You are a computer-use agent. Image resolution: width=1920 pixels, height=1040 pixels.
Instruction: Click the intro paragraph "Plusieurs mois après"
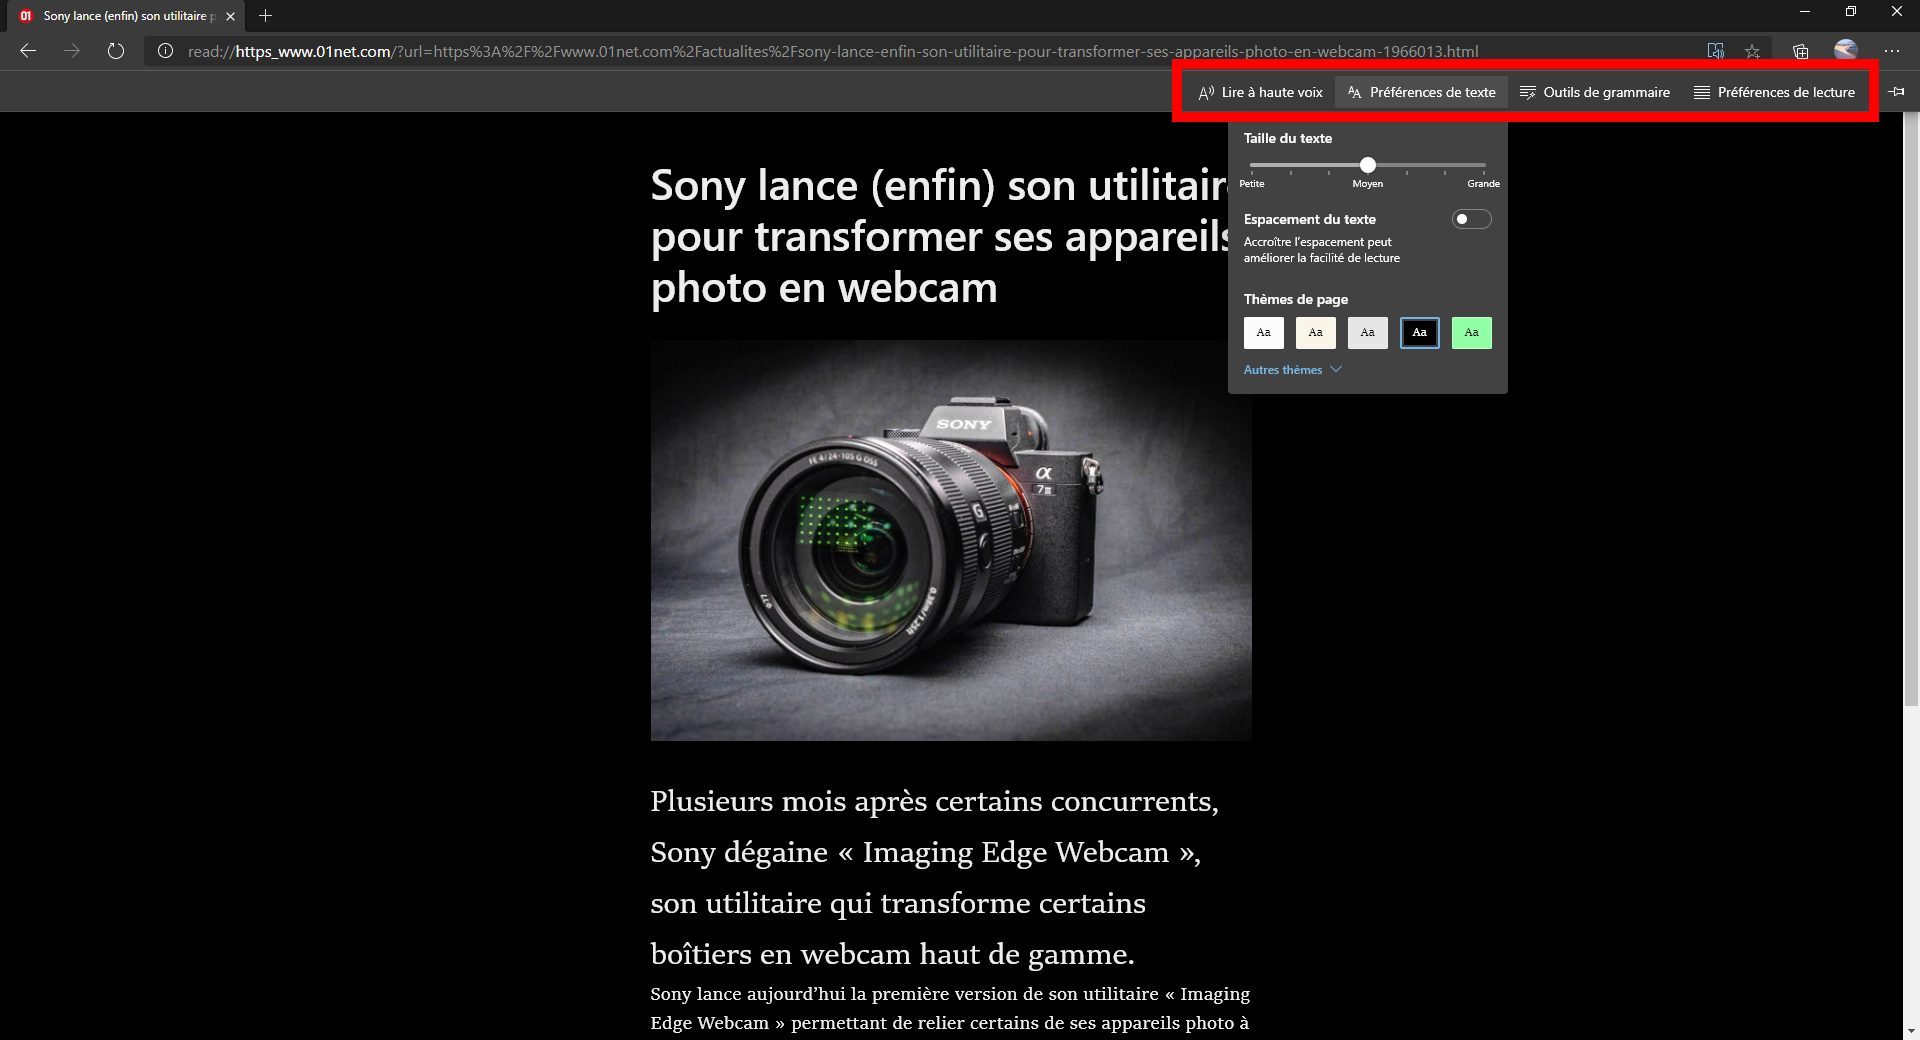click(x=934, y=878)
